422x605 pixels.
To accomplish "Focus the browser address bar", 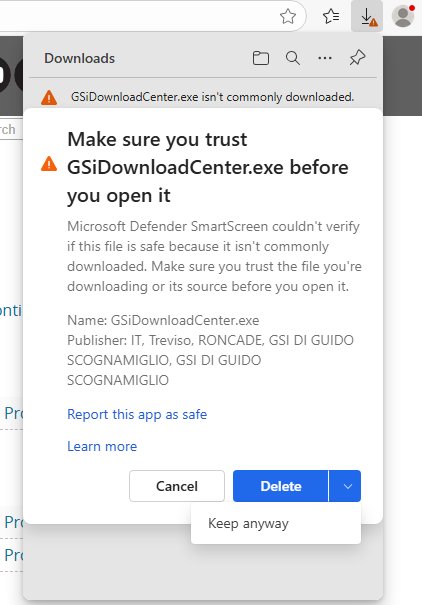I will (147, 16).
